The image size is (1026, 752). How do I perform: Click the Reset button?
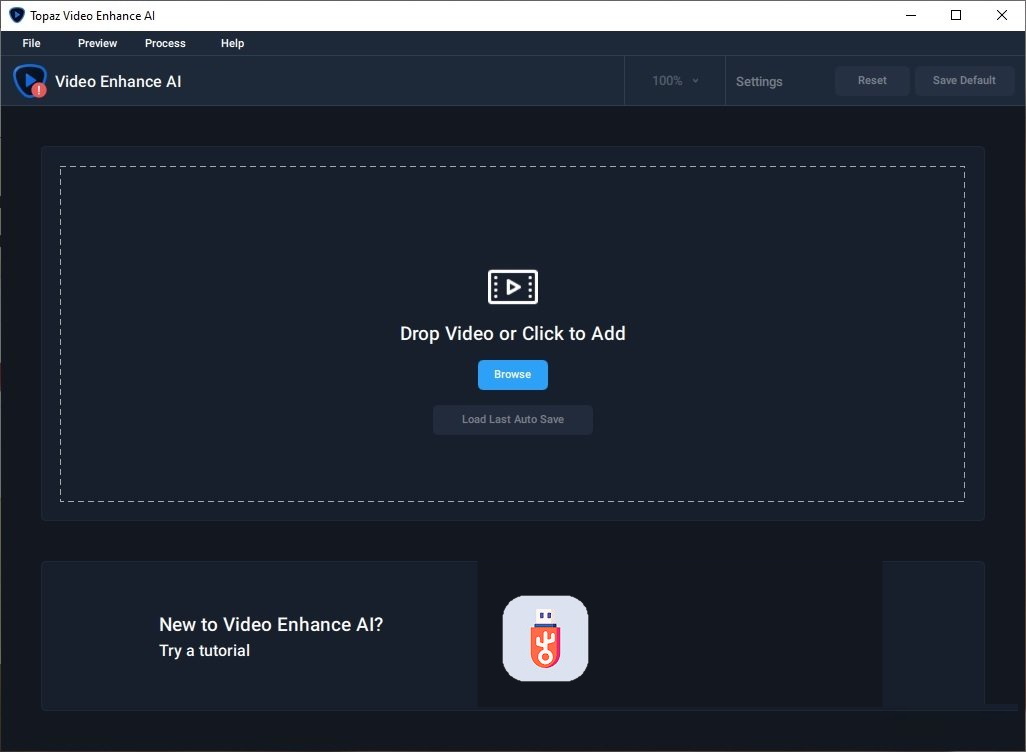(872, 81)
